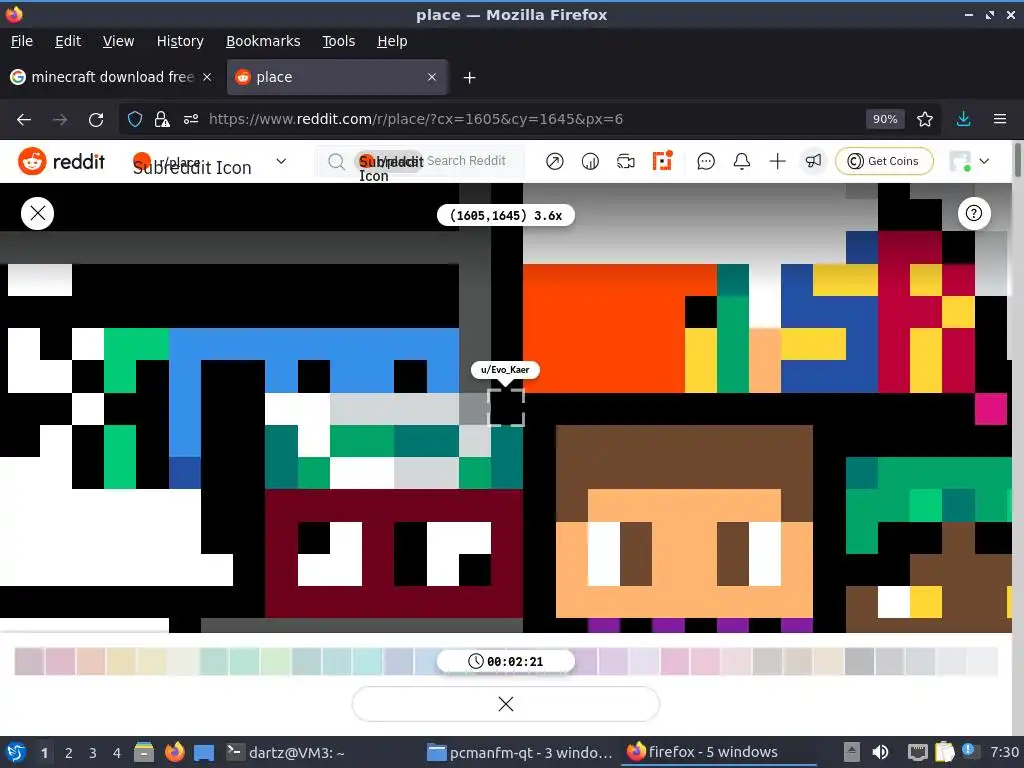Select the 'place' tab

pyautogui.click(x=337, y=77)
